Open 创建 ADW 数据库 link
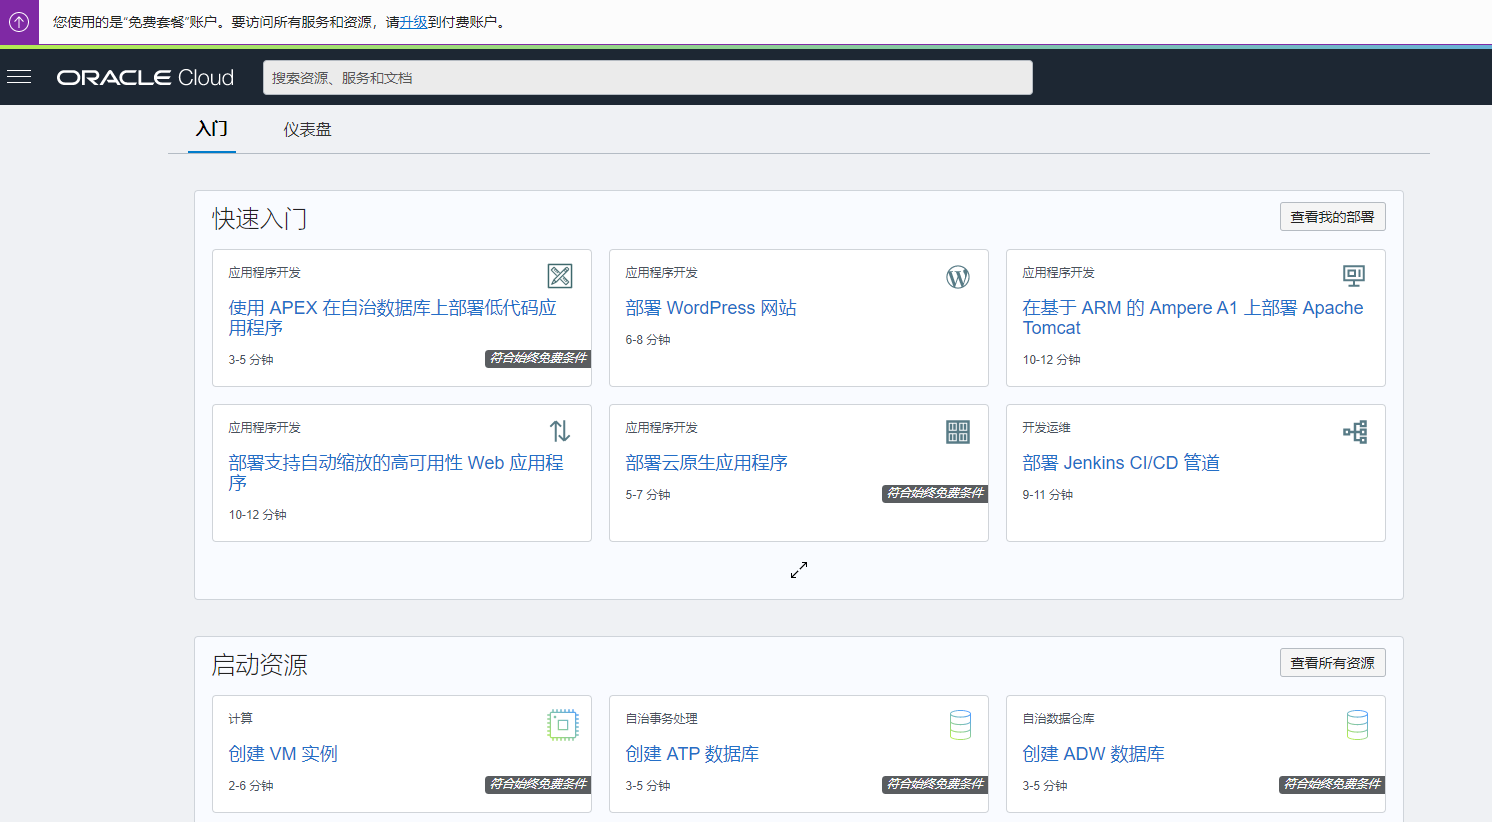 [x=1093, y=754]
